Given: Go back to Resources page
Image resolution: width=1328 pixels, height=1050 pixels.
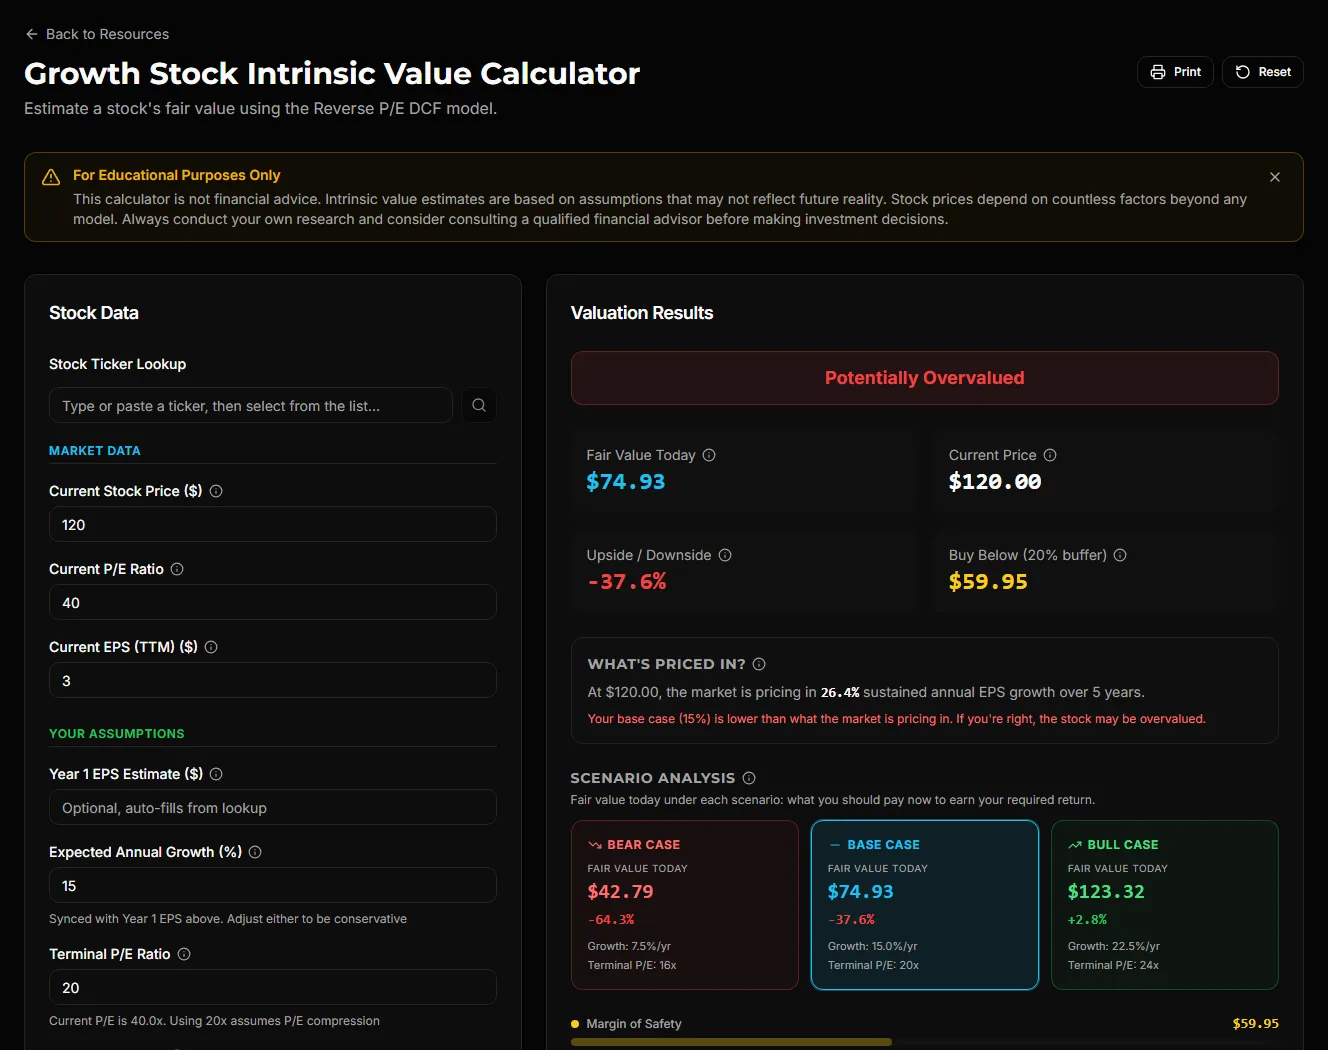Looking at the screenshot, I should click(97, 34).
